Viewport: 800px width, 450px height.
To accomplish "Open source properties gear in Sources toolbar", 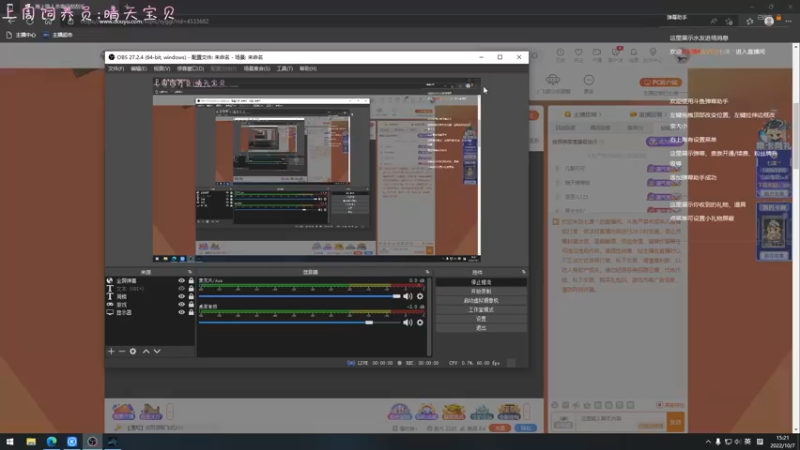I will [x=133, y=351].
